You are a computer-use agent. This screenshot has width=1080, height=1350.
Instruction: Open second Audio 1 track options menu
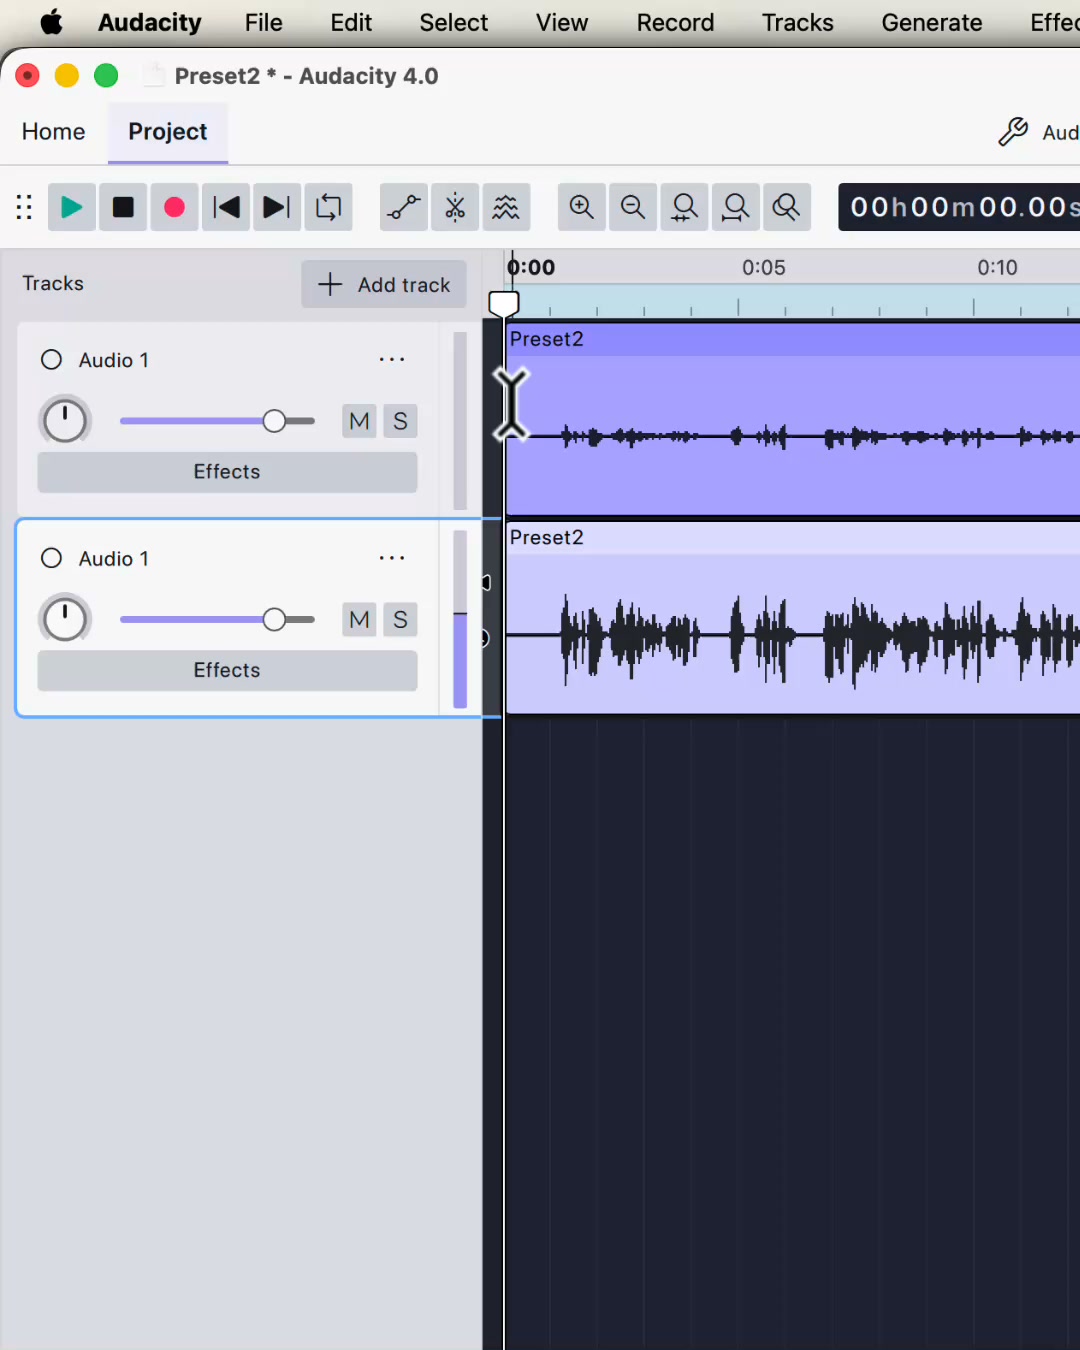(392, 558)
